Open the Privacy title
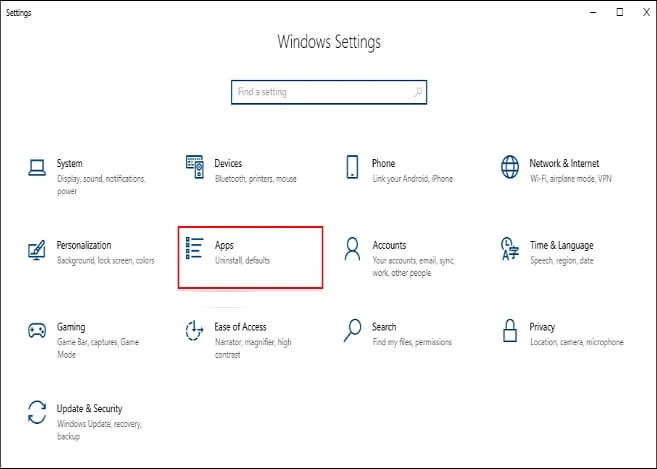 coord(542,327)
